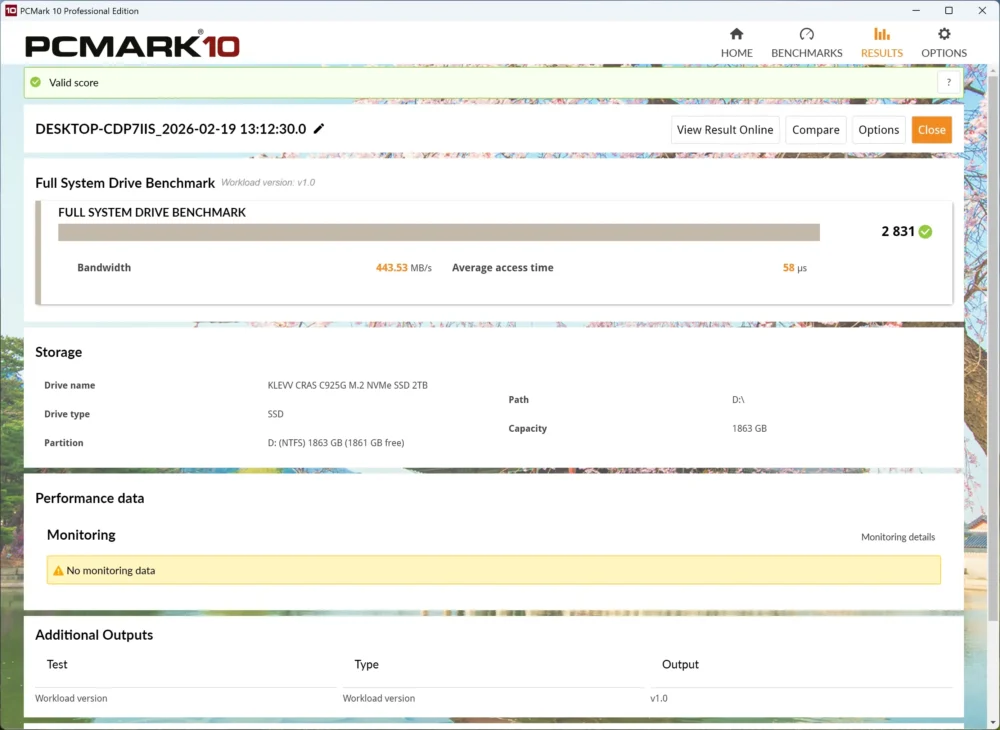The width and height of the screenshot is (1000, 730).
Task: Click the score 2 831
Action: click(x=898, y=231)
